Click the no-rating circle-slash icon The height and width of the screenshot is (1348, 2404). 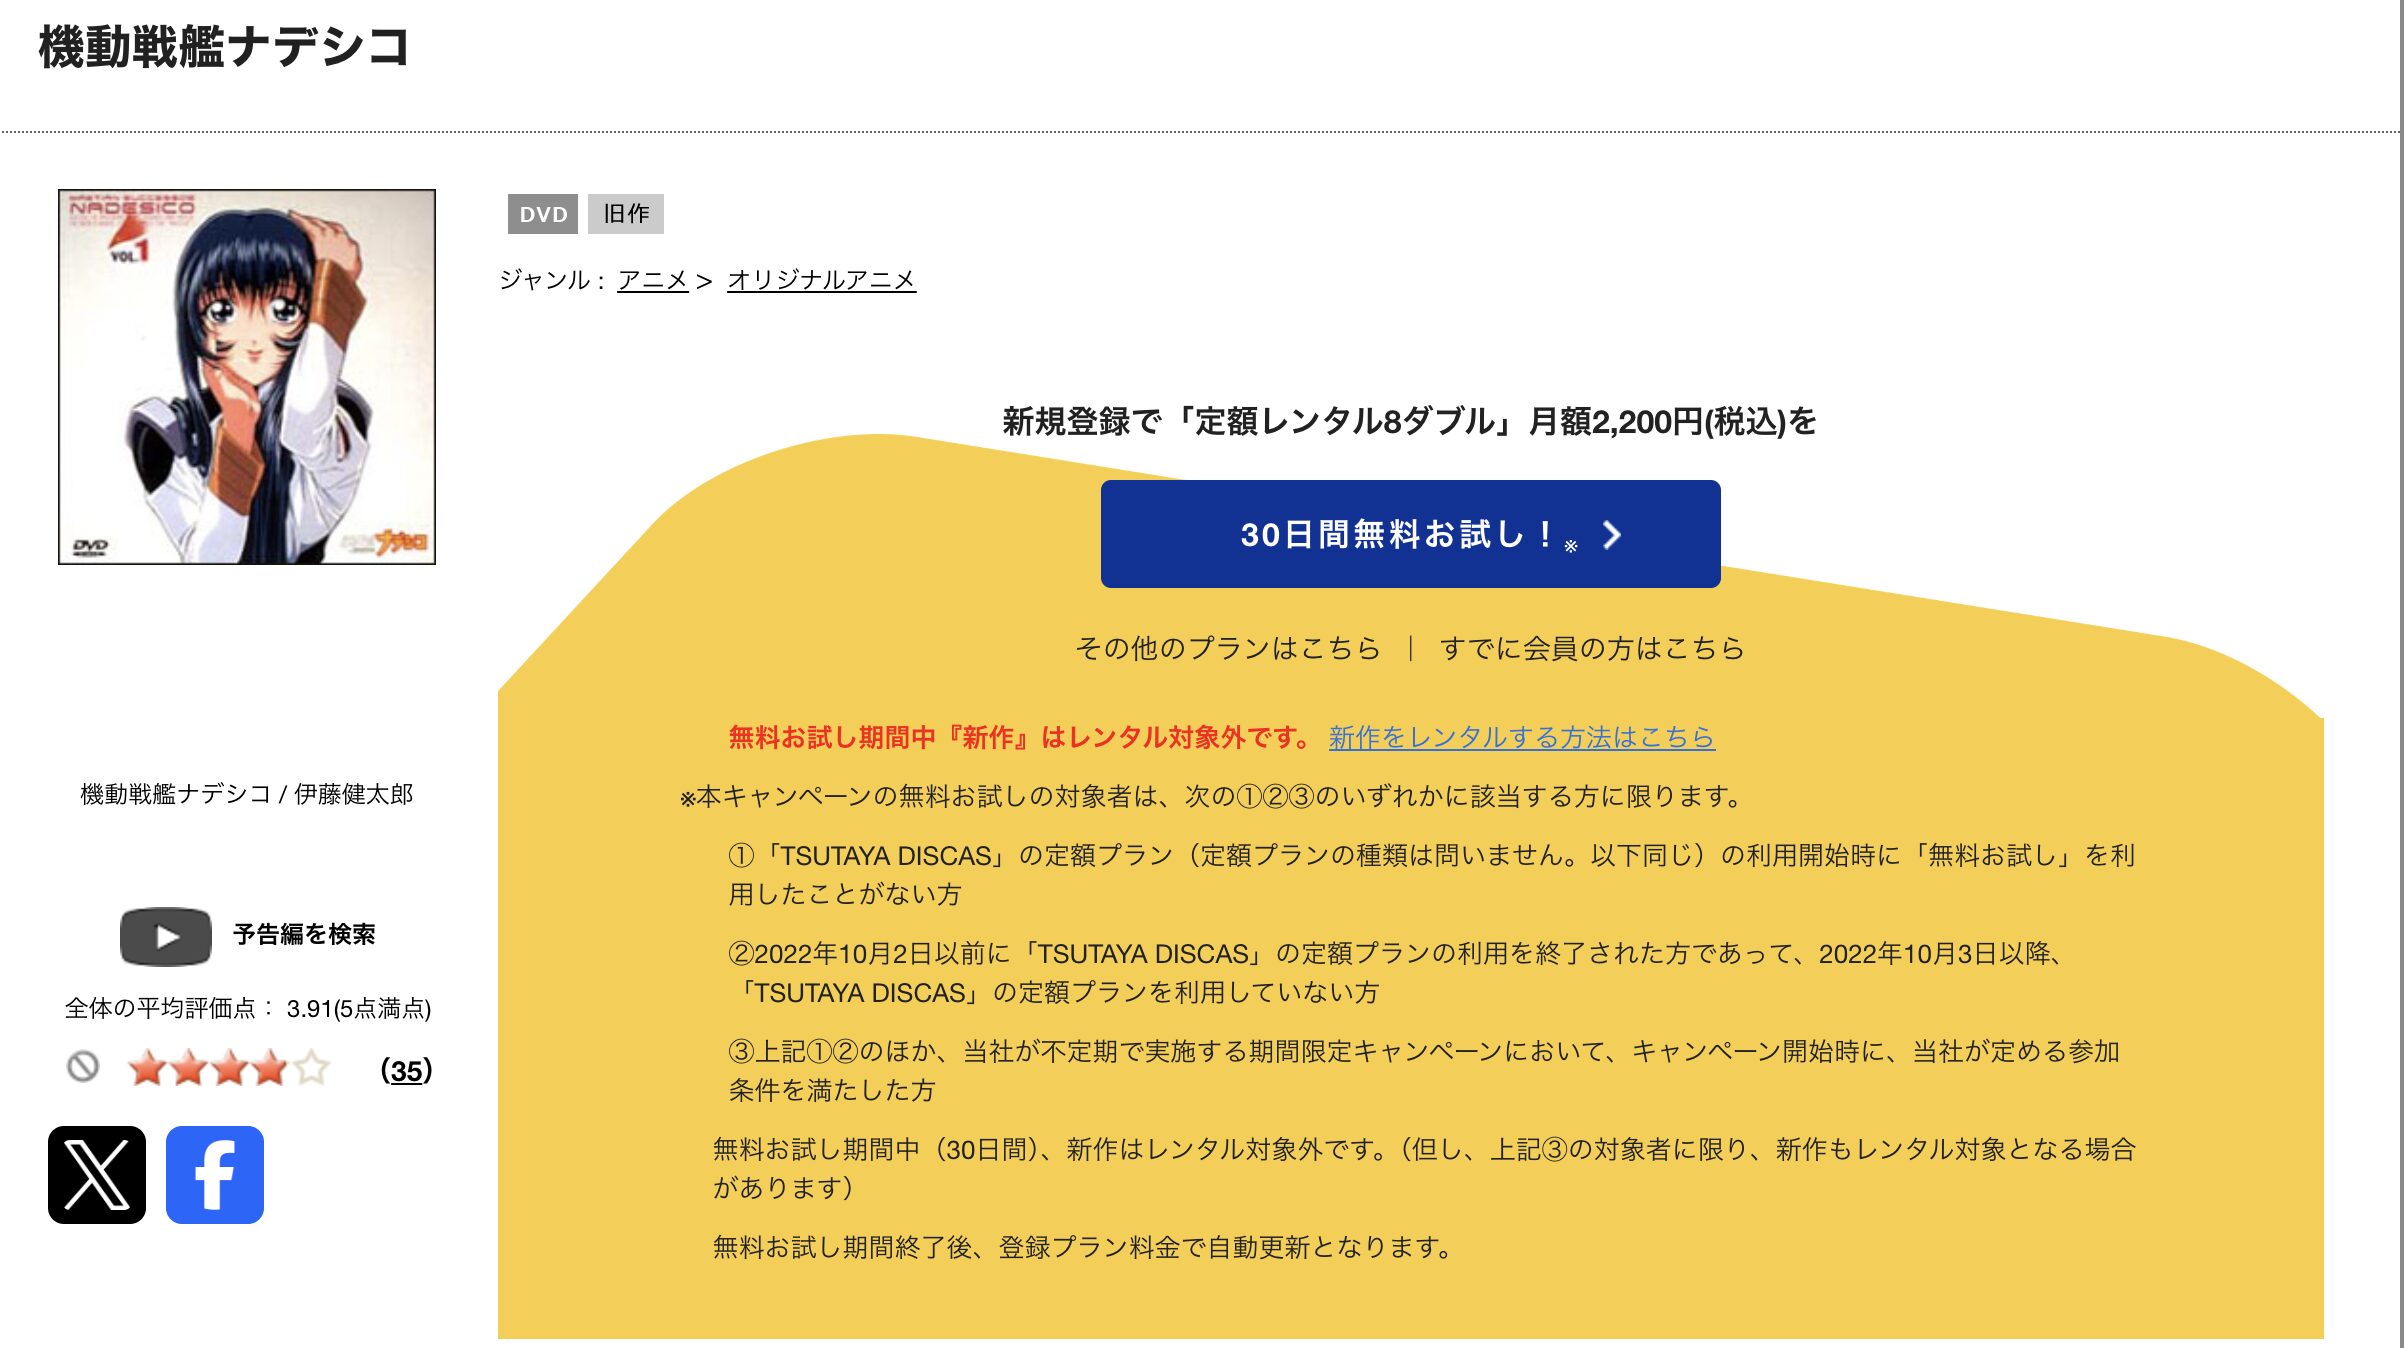83,1067
